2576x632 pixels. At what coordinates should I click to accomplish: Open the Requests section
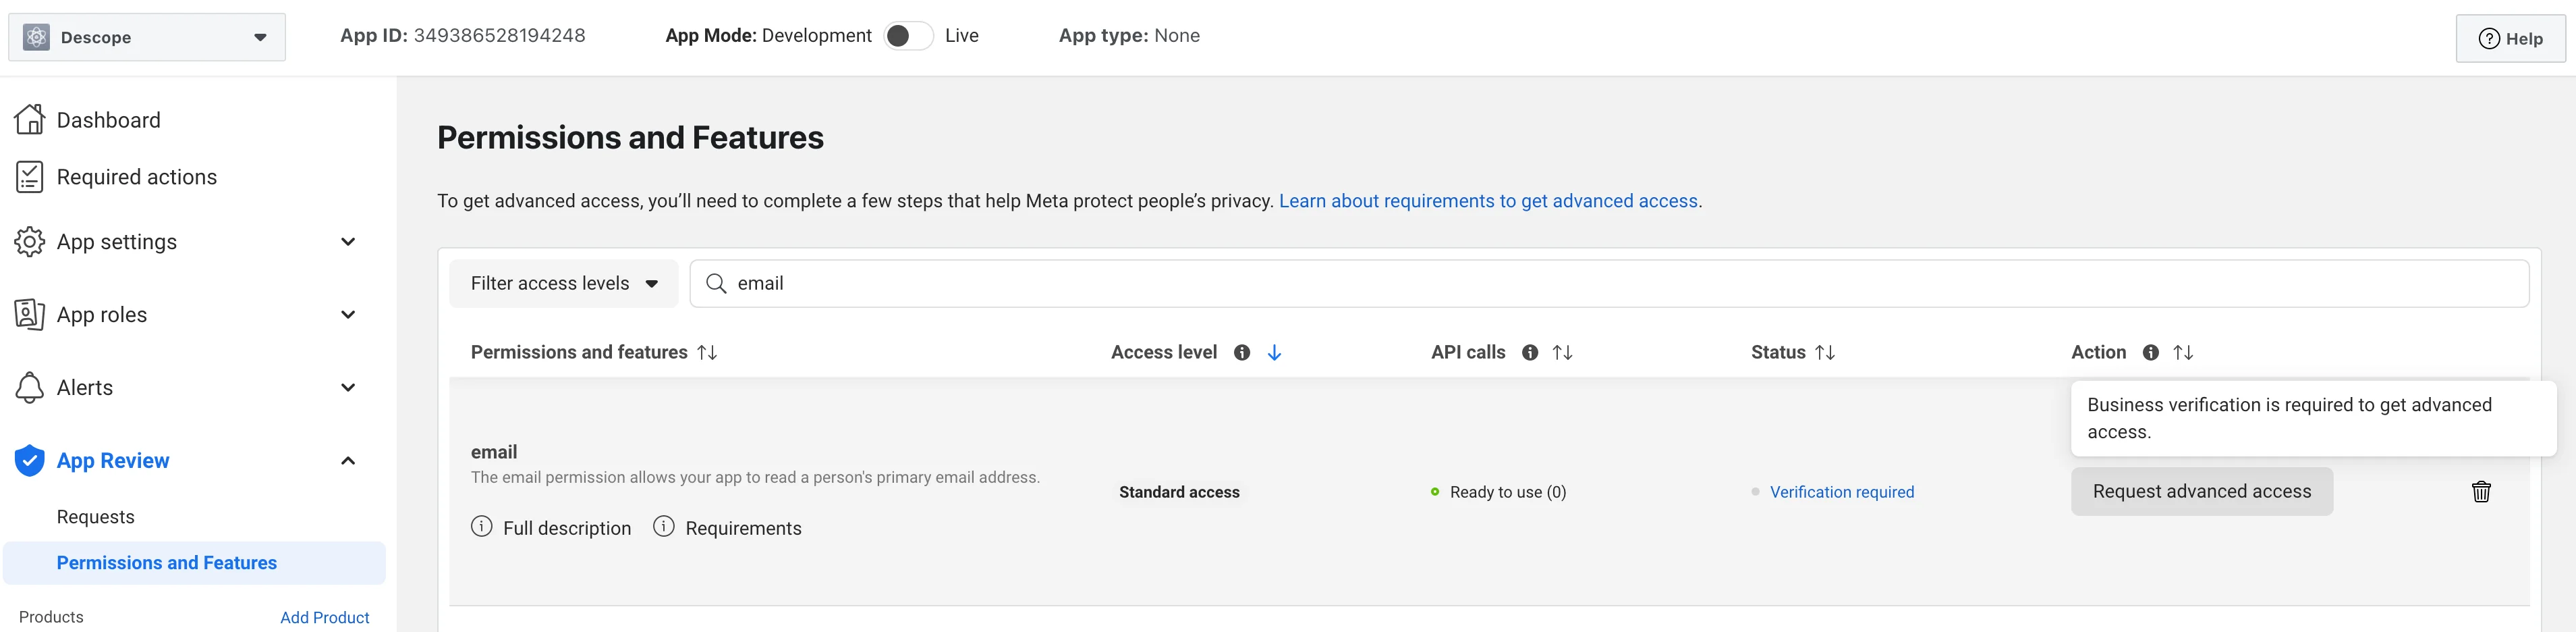tap(95, 516)
